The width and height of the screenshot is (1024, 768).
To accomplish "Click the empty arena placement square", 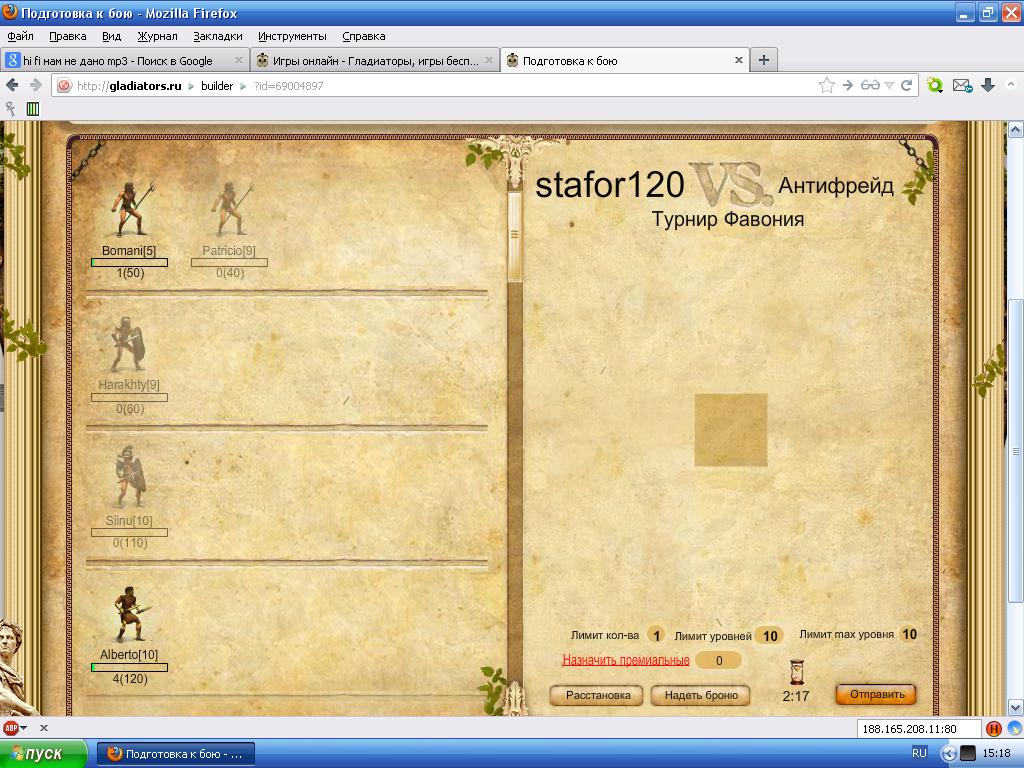I will [x=731, y=430].
